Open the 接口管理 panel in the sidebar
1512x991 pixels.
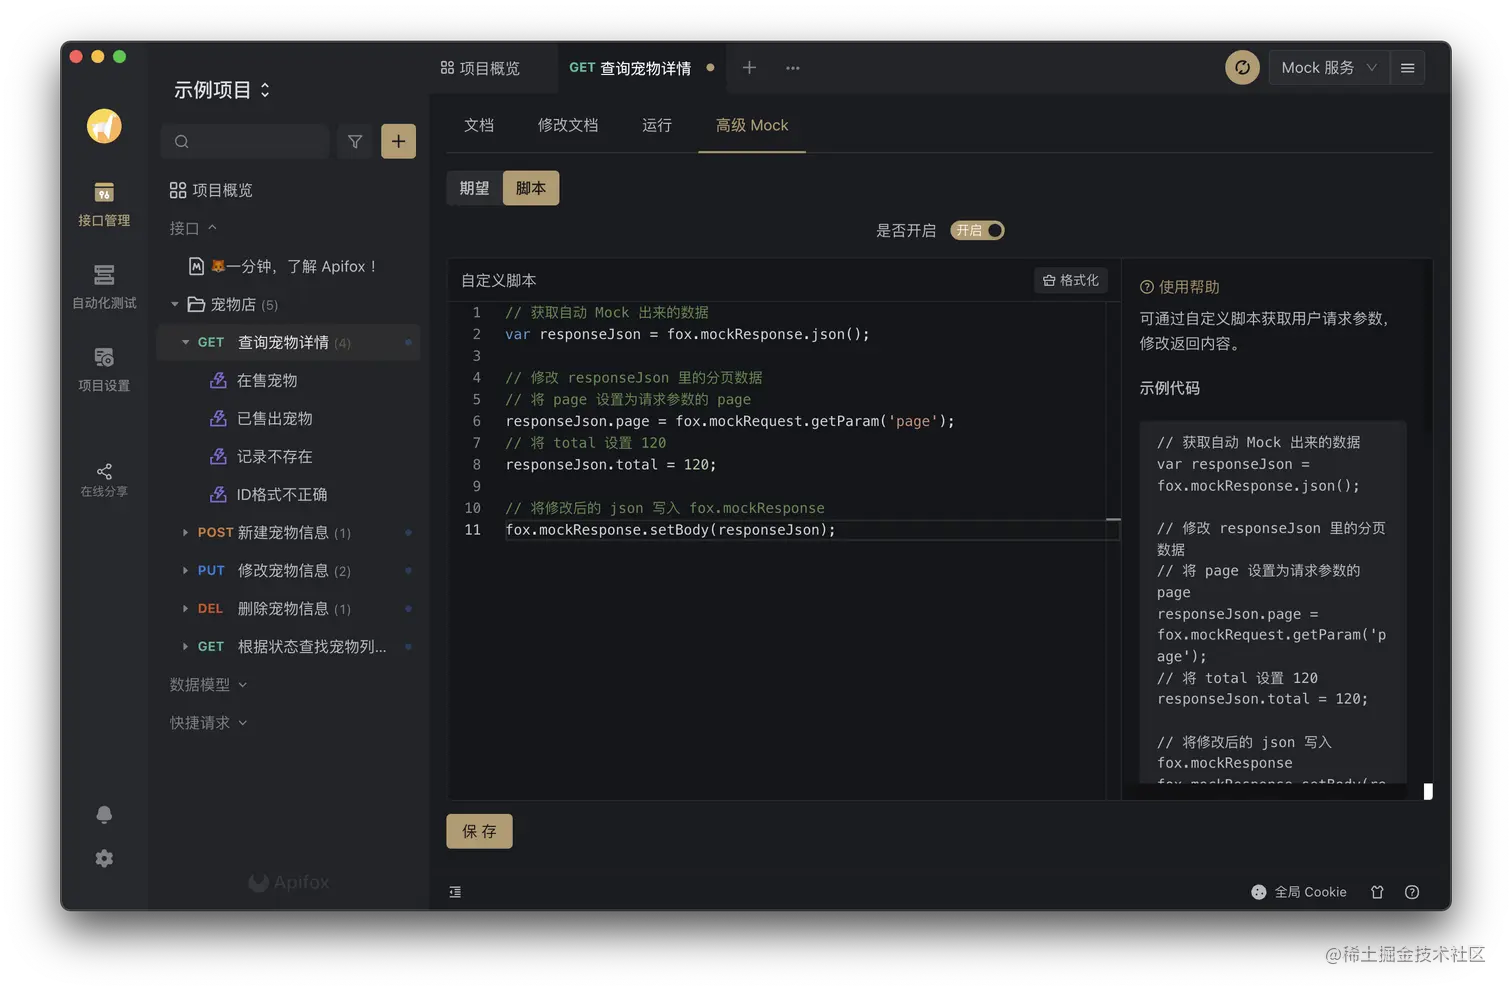pos(103,203)
